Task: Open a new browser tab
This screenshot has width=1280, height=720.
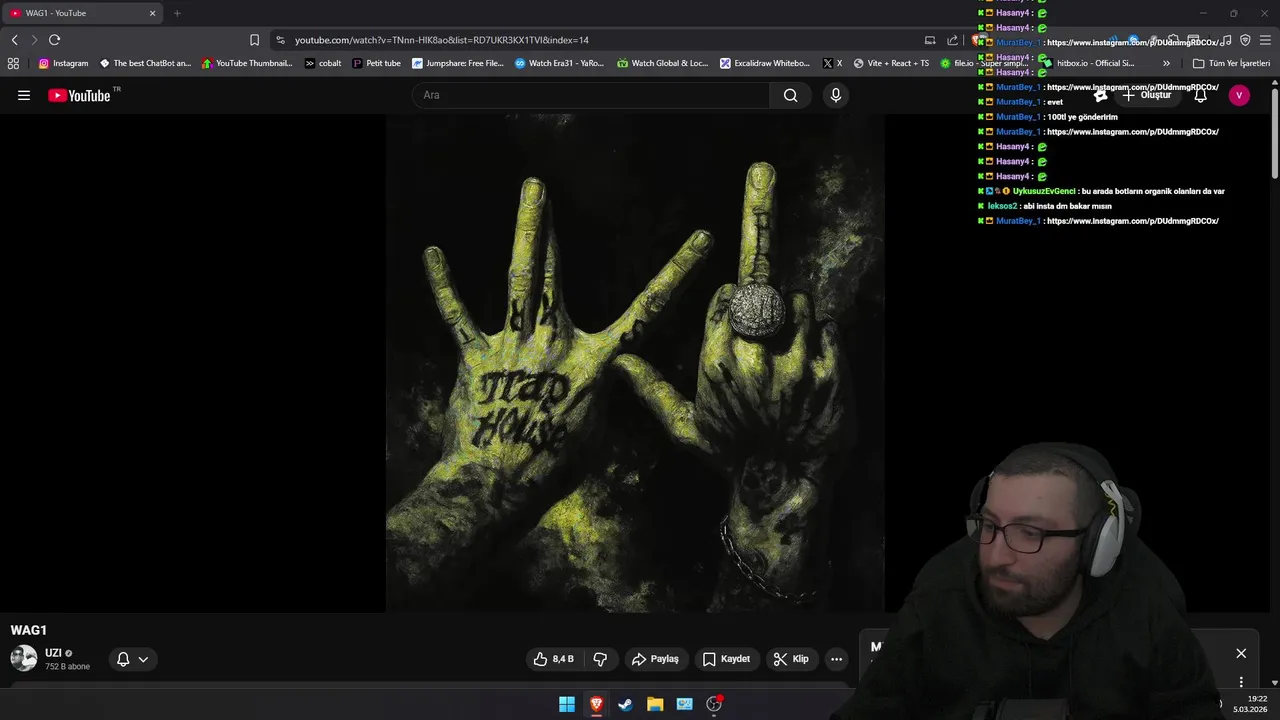Action: 177,13
